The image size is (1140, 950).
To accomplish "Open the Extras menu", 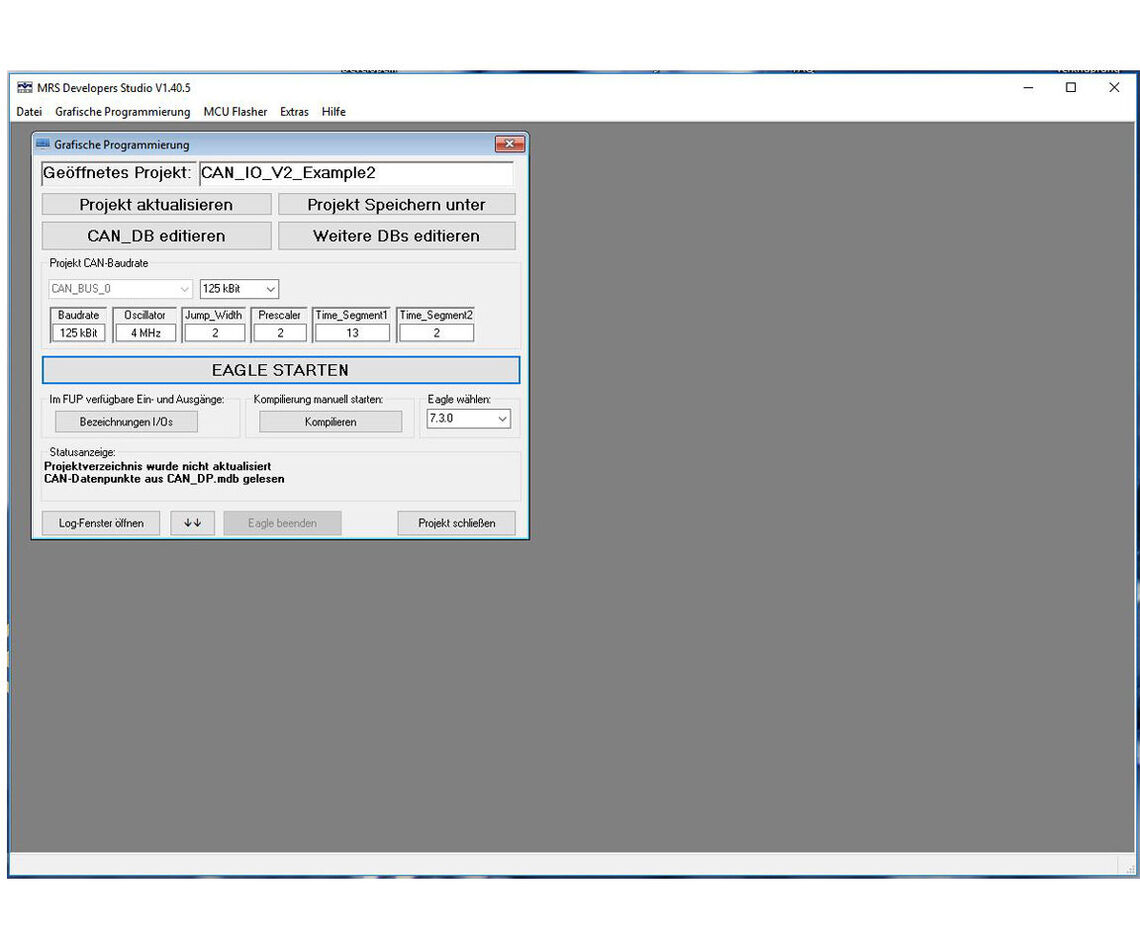I will [x=294, y=112].
